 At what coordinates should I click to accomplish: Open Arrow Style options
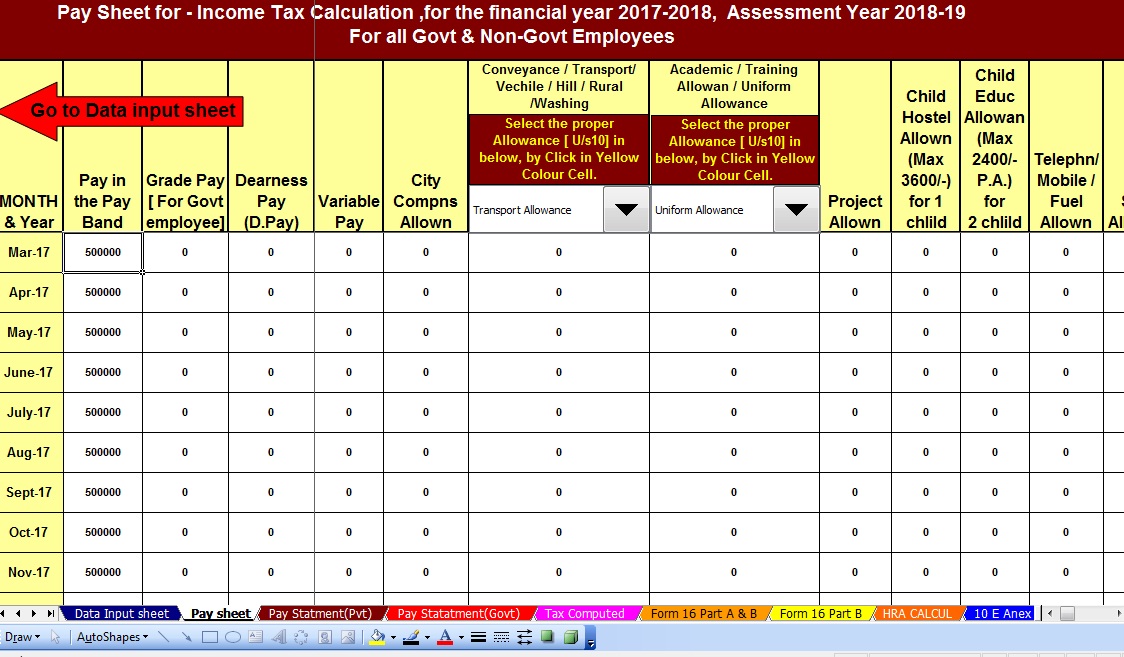point(524,637)
